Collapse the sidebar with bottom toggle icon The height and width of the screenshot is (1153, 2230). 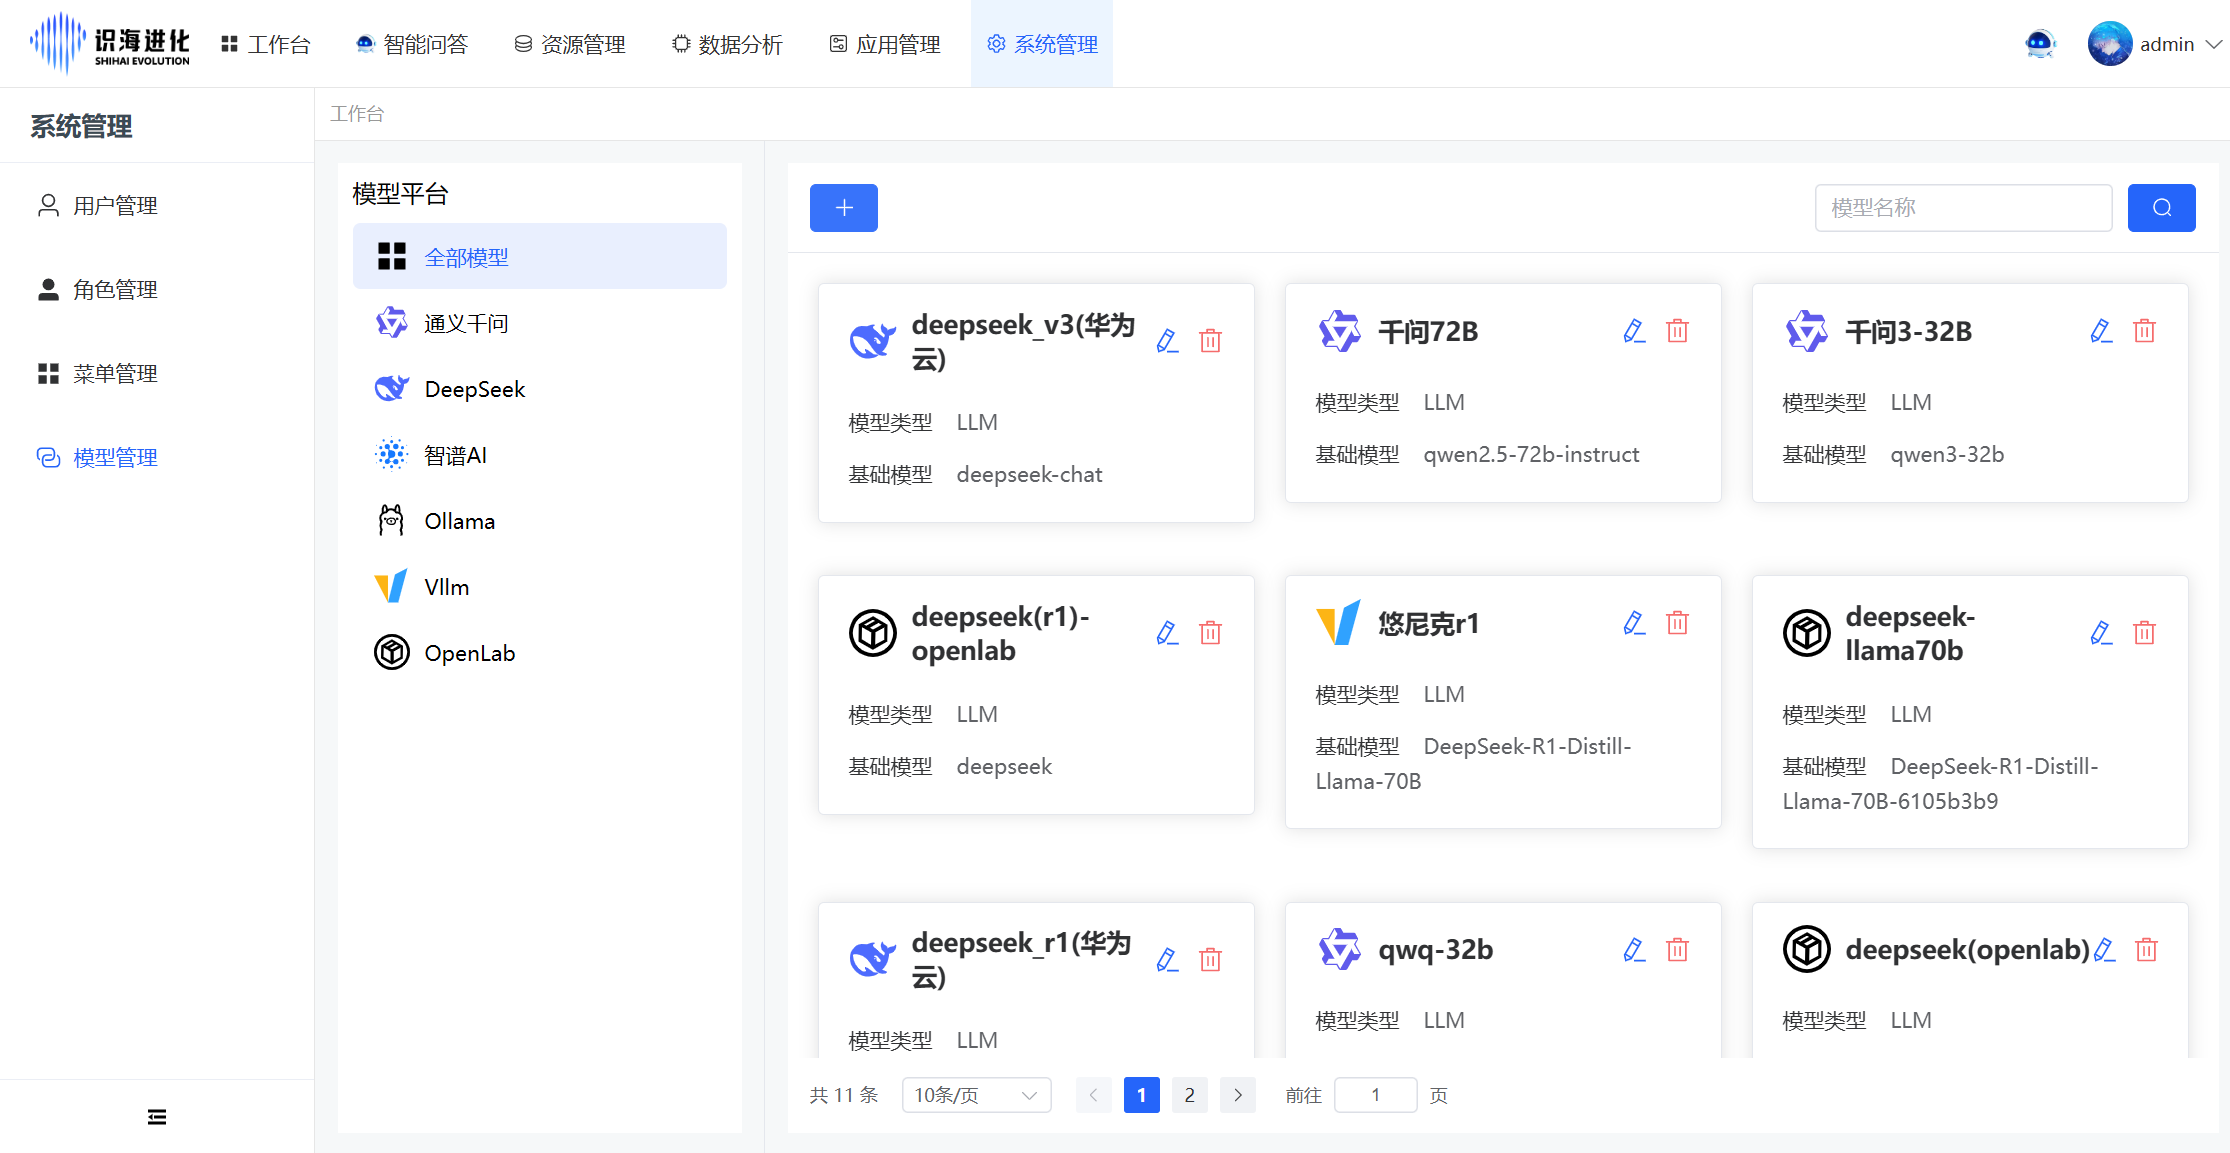pos(157,1117)
